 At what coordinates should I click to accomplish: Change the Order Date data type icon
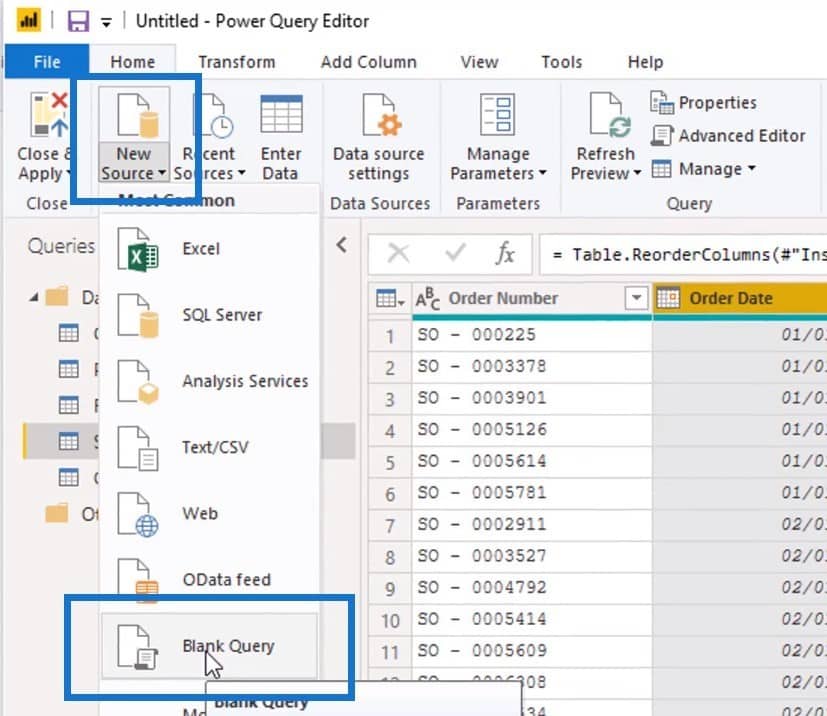[x=668, y=298]
